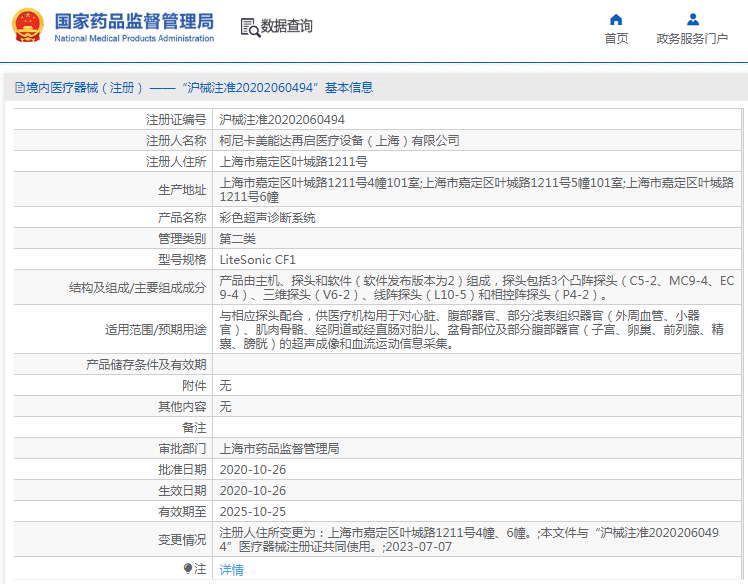Viewport: 748px width, 584px height.
Task: Select 无 value in 附件 row
Action: pos(225,386)
